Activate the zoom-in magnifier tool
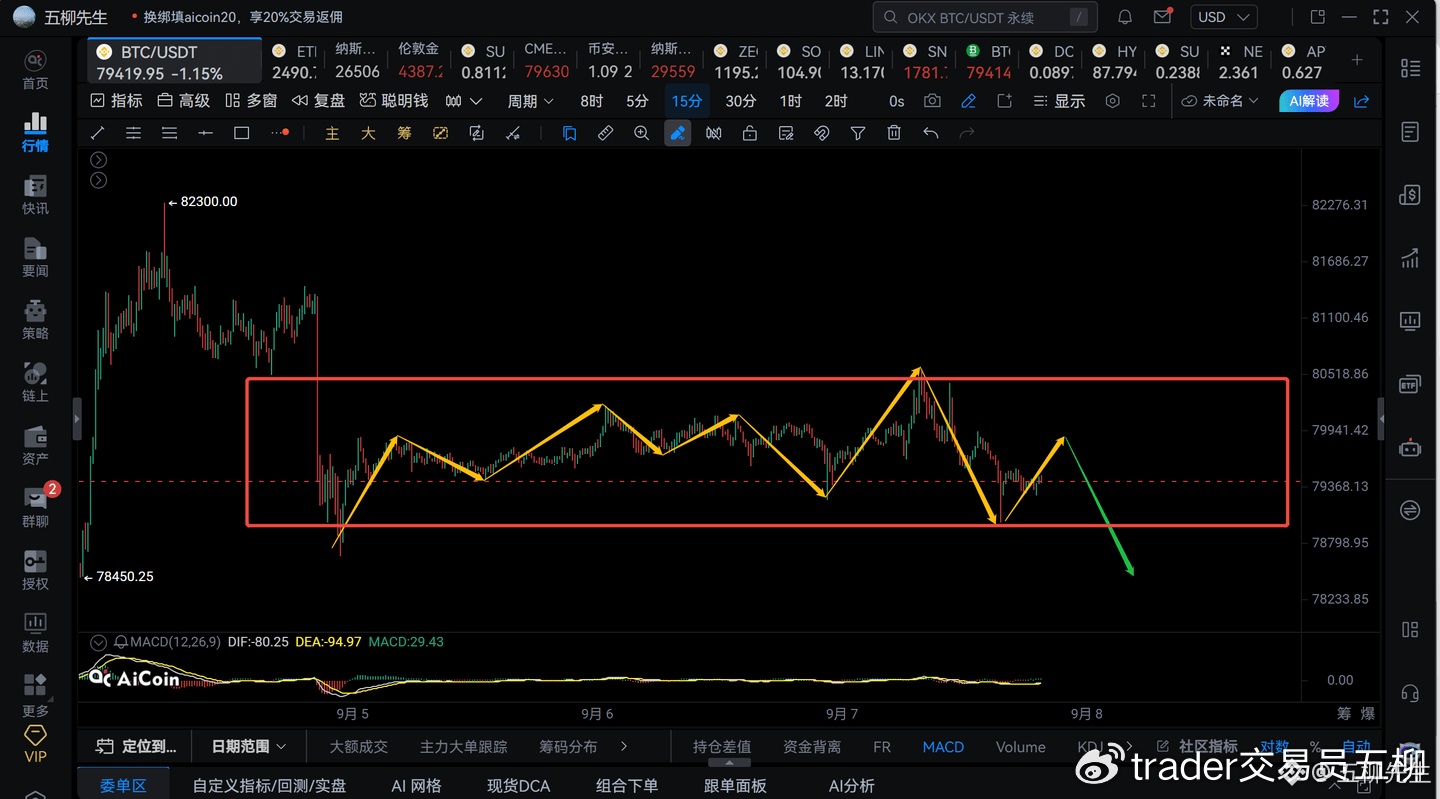 tap(642, 133)
